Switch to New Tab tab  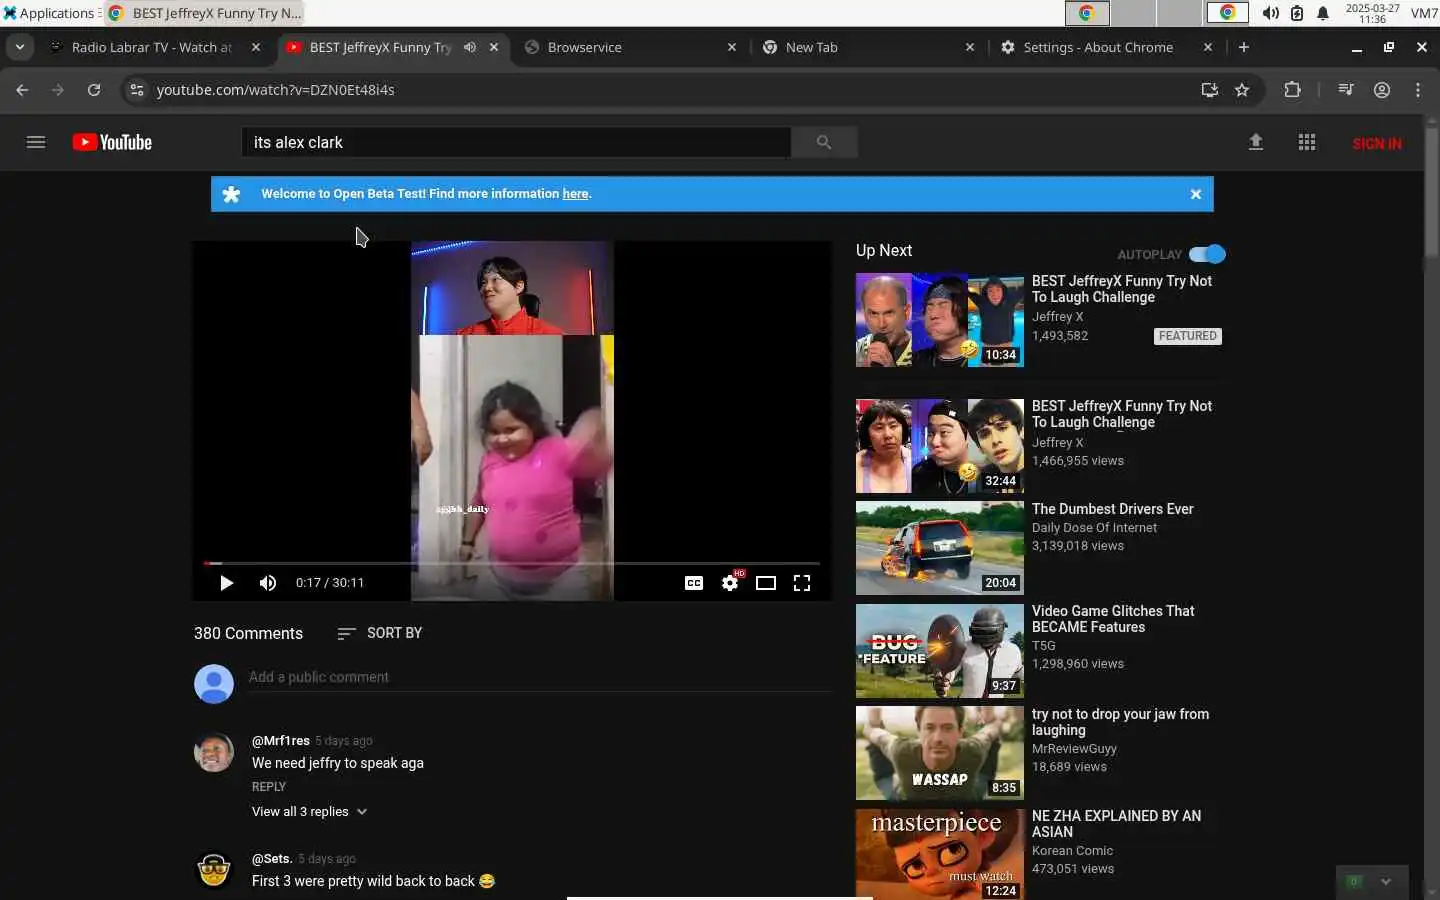tap(868, 47)
